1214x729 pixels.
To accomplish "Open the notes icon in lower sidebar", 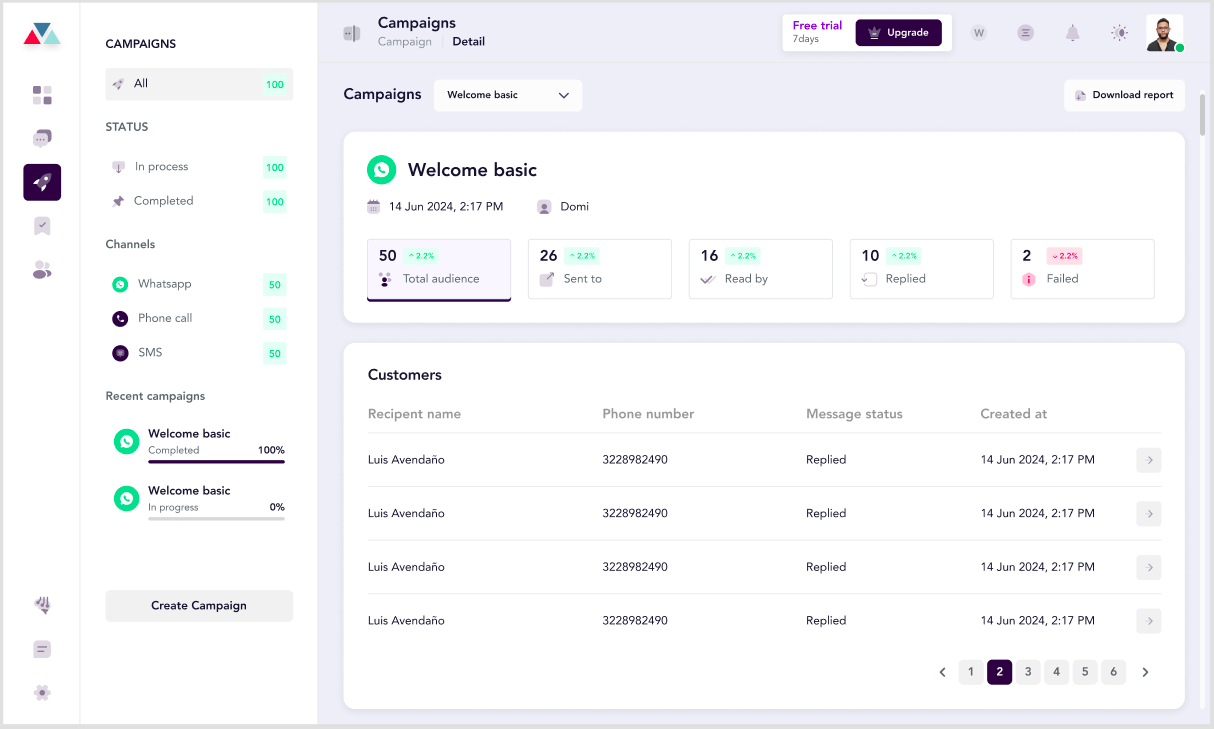I will (42, 649).
